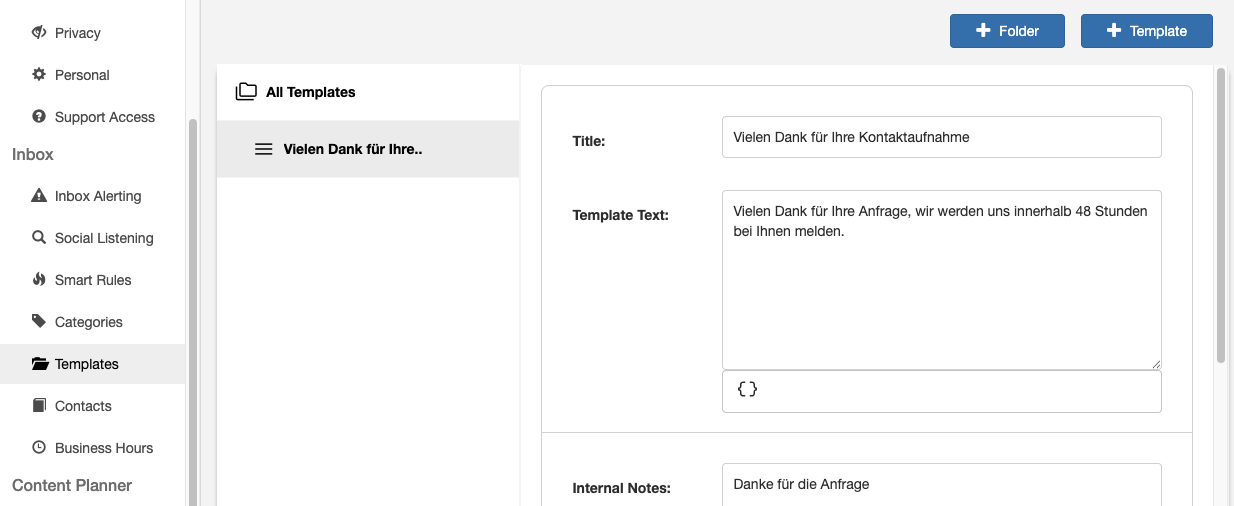Click the plus icon on Template button
Viewport: 1234px width, 506px height.
point(1114,31)
